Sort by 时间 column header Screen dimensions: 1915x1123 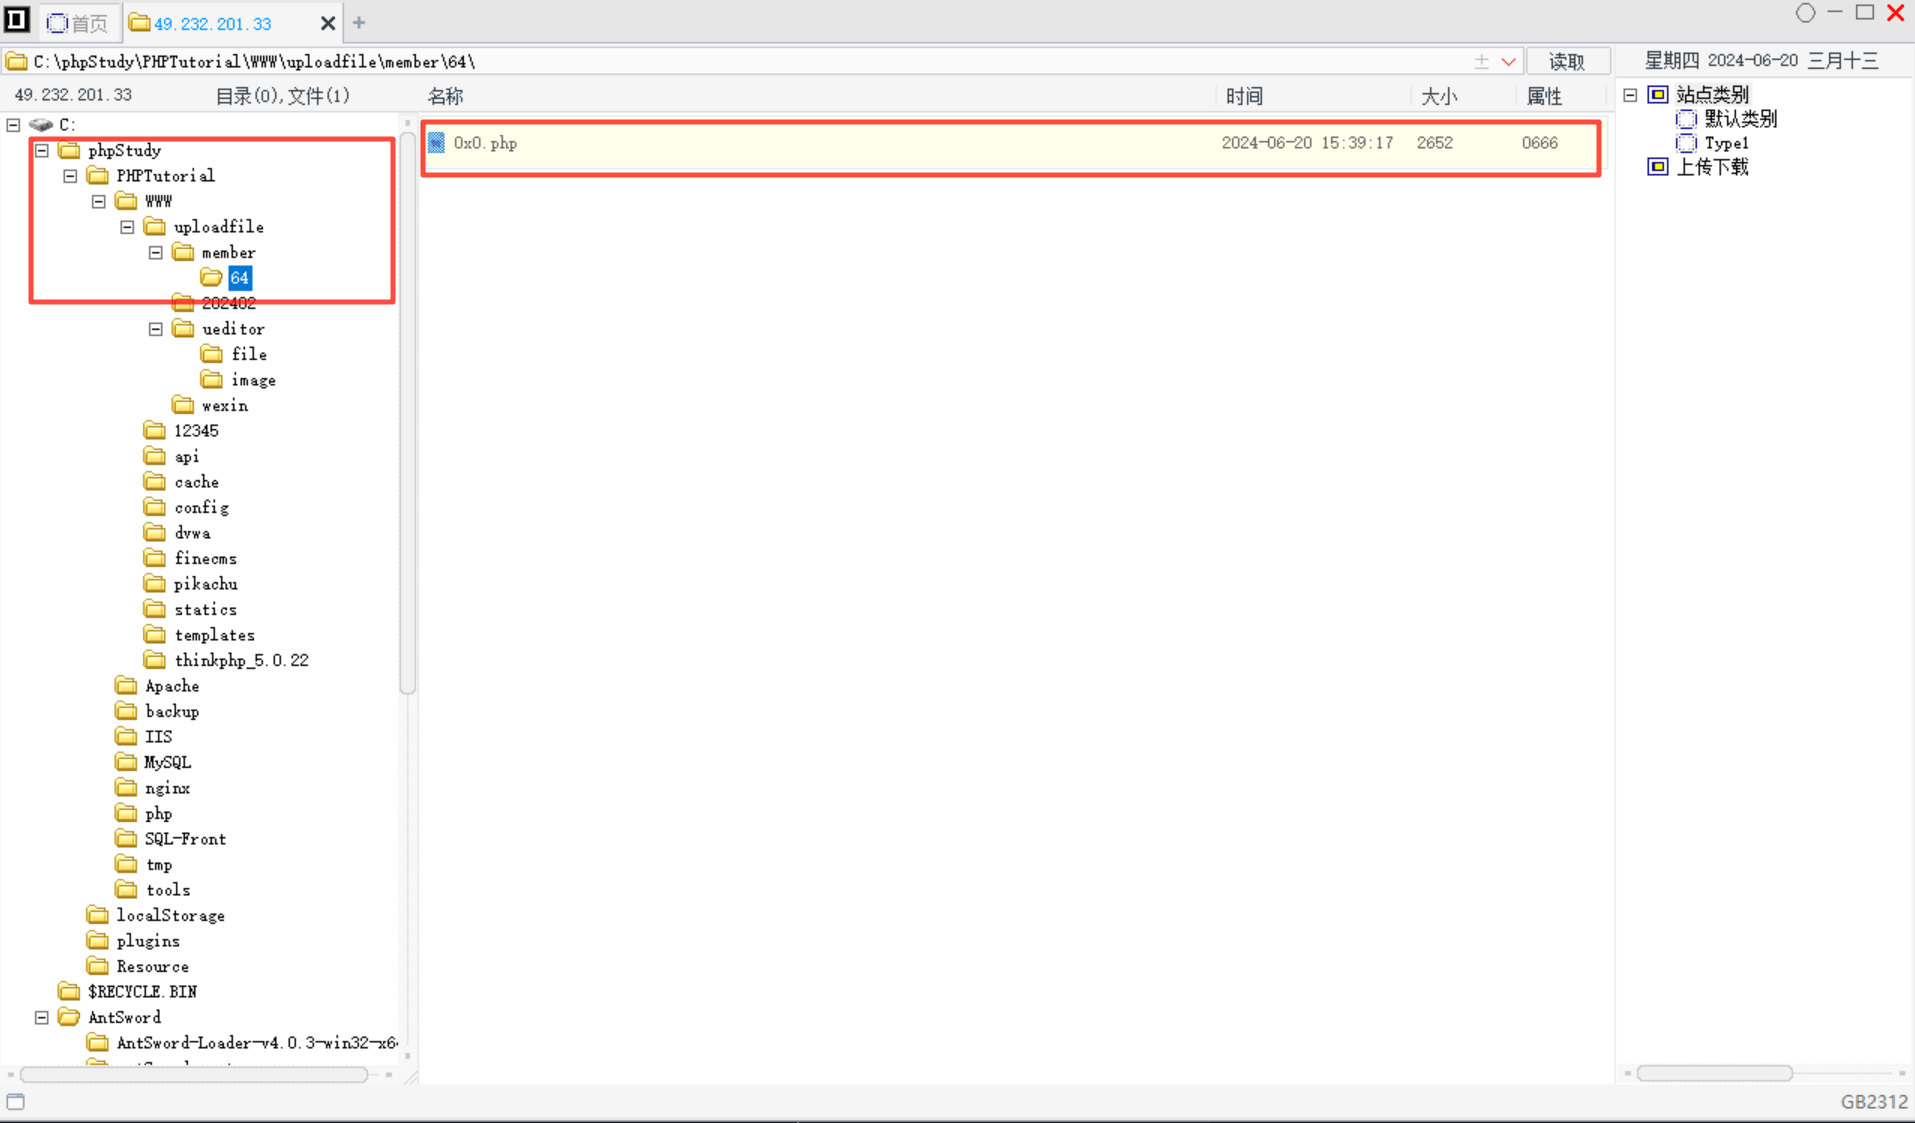point(1244,96)
